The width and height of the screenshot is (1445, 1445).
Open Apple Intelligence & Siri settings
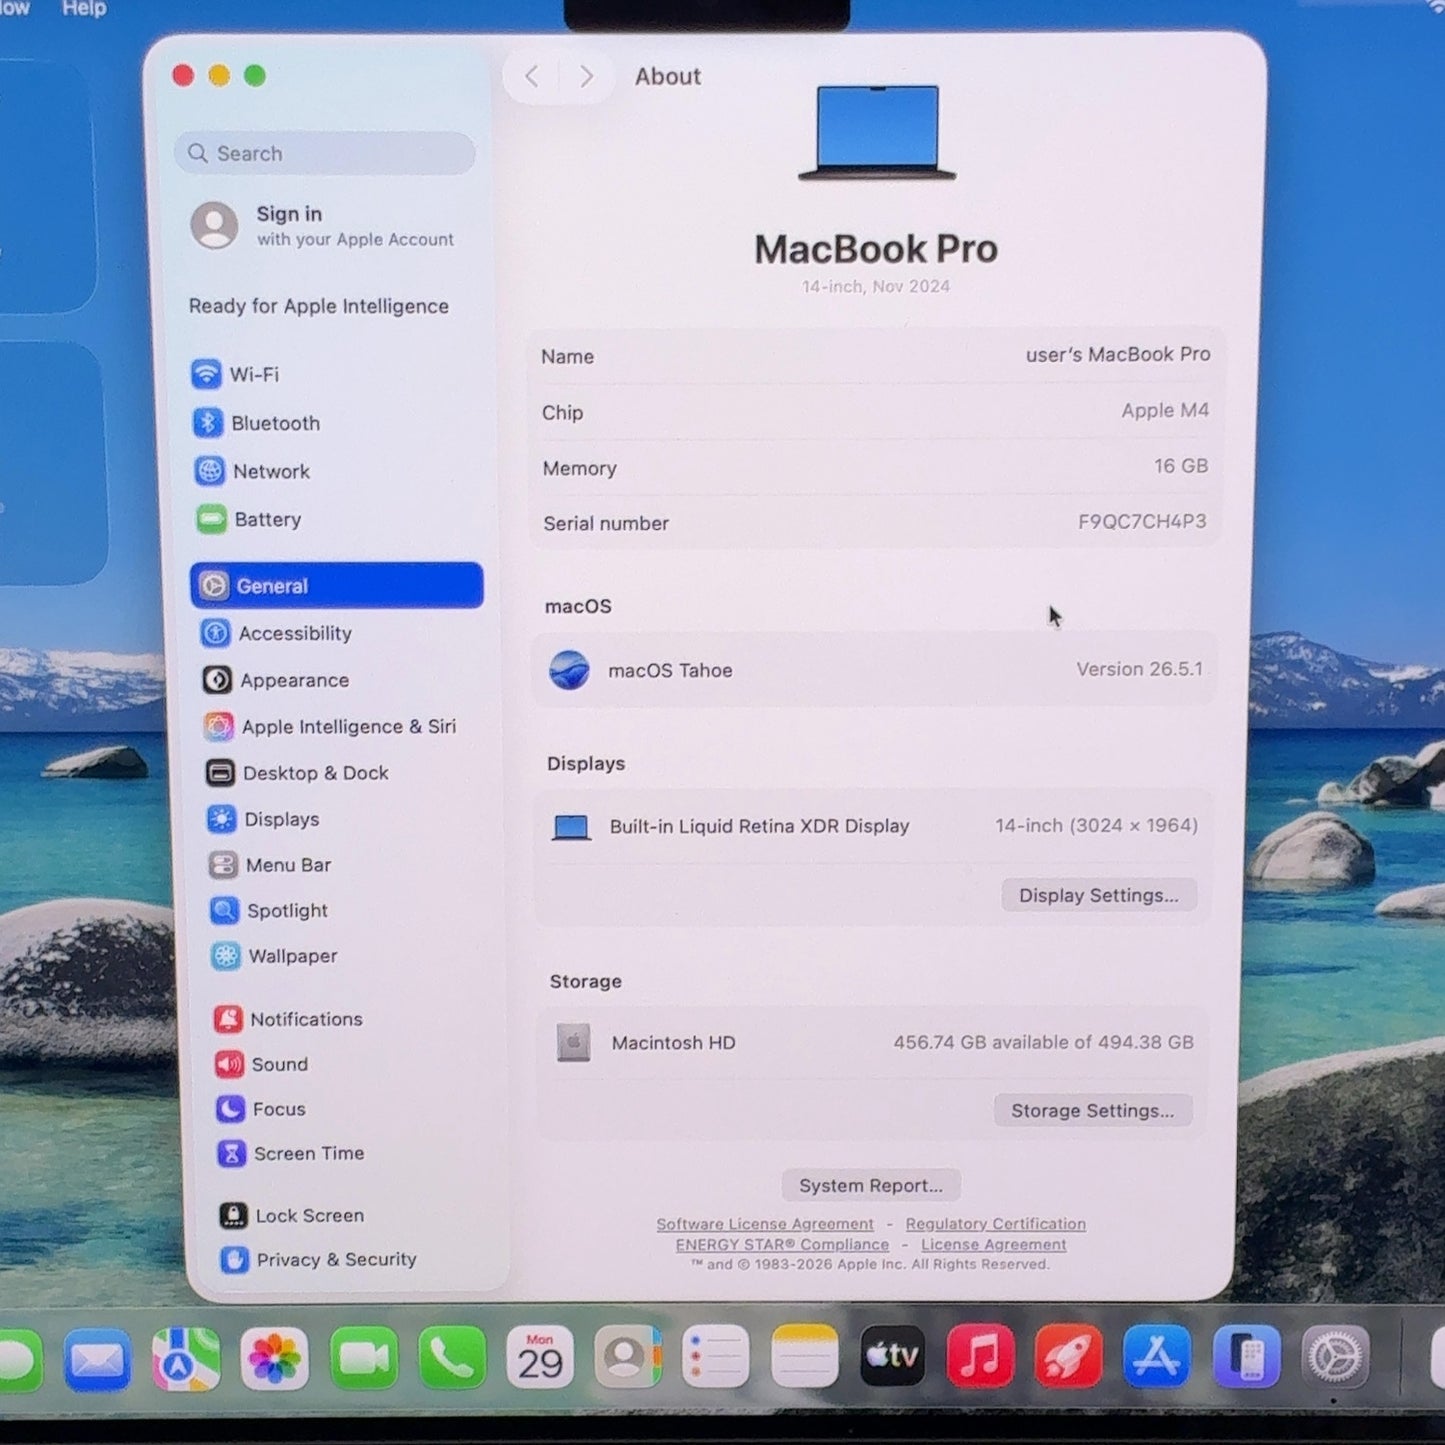330,726
